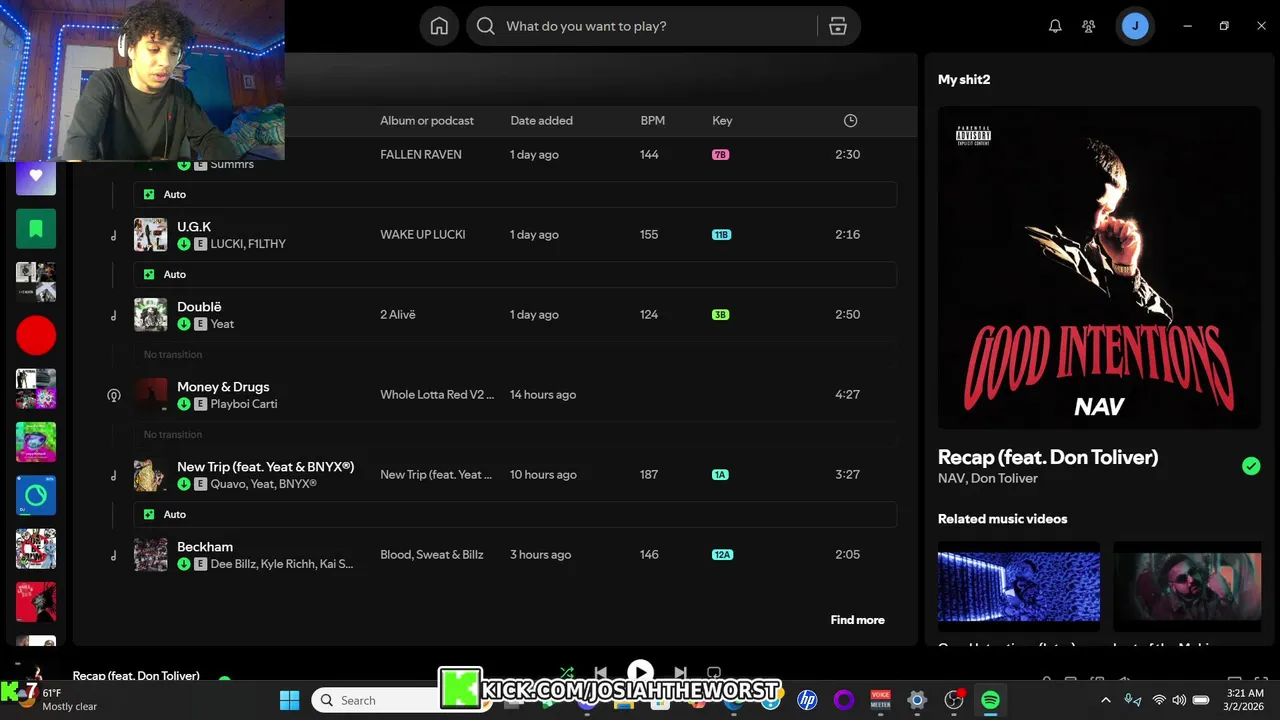Select the New Trip (feat. Yeat & BNYX®) title
This screenshot has height=720, width=1280.
[265, 467]
